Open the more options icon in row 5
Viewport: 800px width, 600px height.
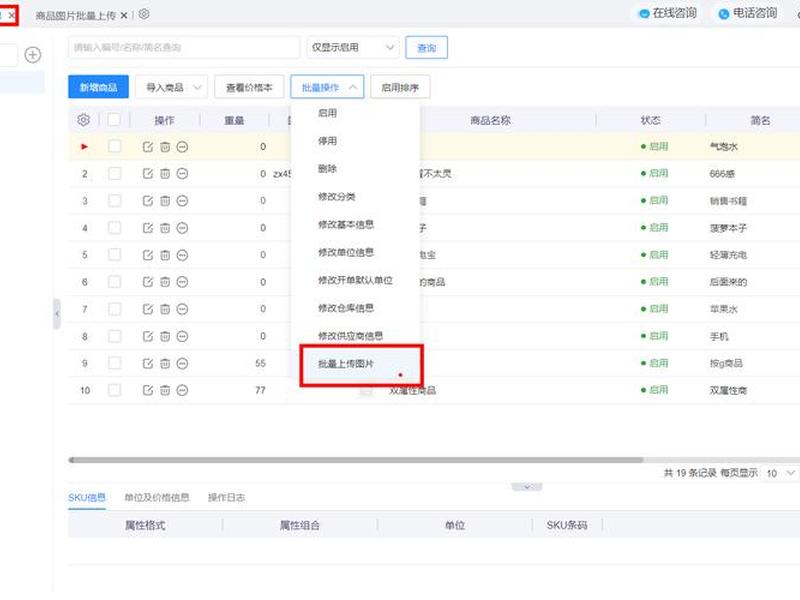pos(182,255)
